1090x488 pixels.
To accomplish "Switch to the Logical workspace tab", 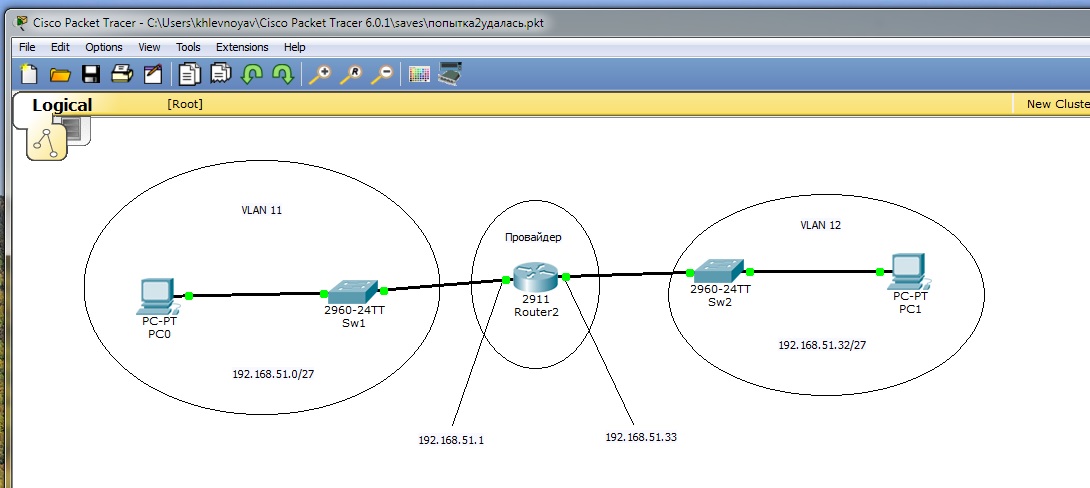I will pyautogui.click(x=62, y=105).
